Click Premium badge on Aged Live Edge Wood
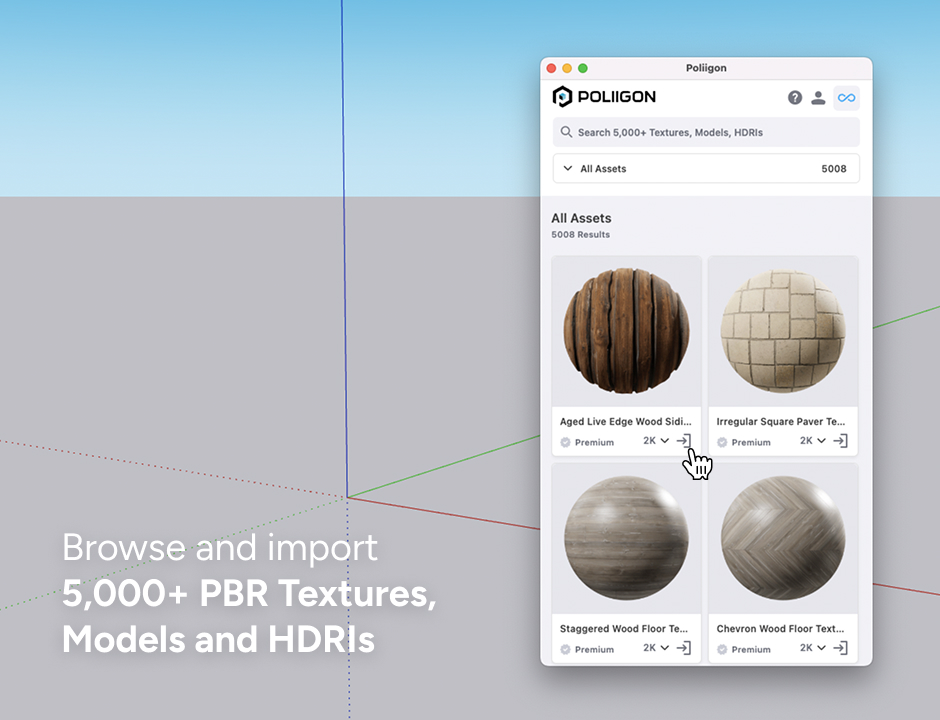Viewport: 940px width, 720px height. click(x=587, y=442)
